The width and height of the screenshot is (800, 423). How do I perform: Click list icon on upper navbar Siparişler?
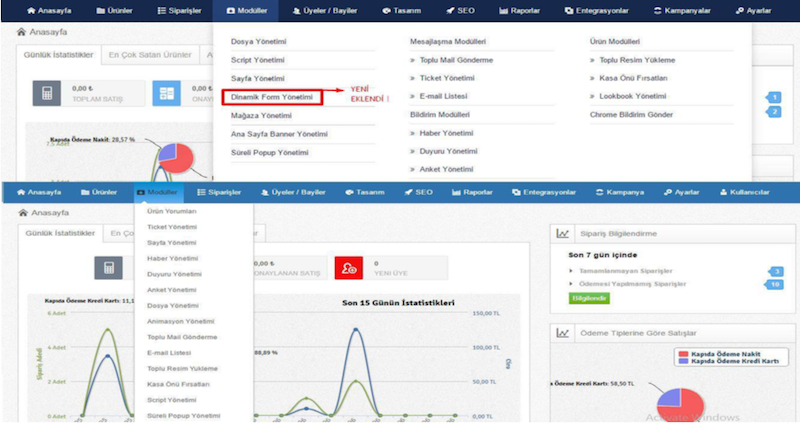161,11
